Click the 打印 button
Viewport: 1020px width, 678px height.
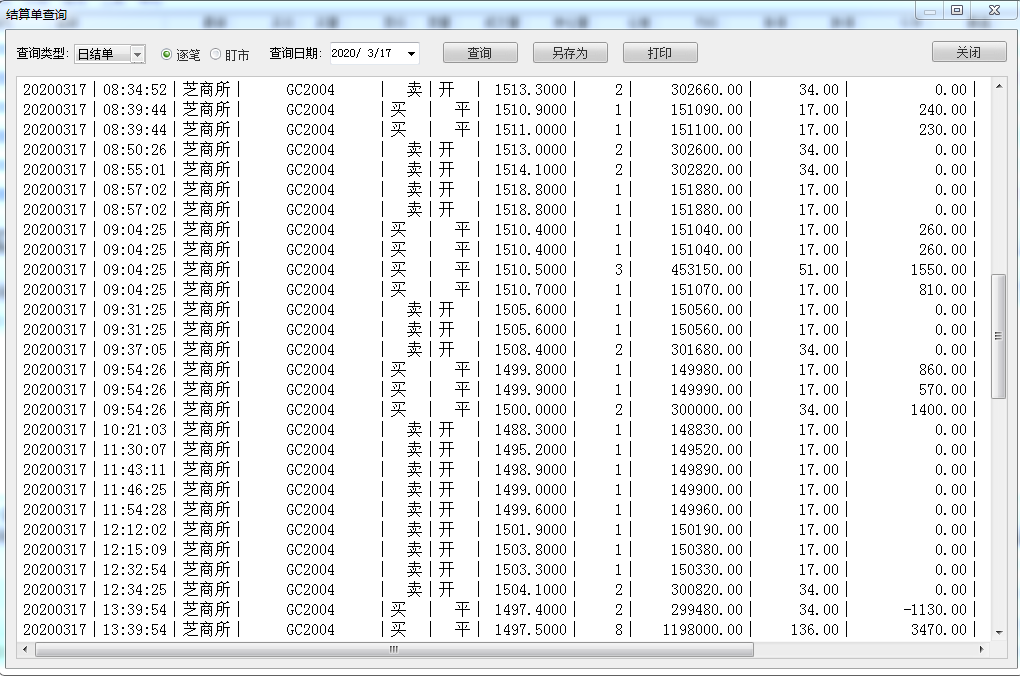point(660,53)
